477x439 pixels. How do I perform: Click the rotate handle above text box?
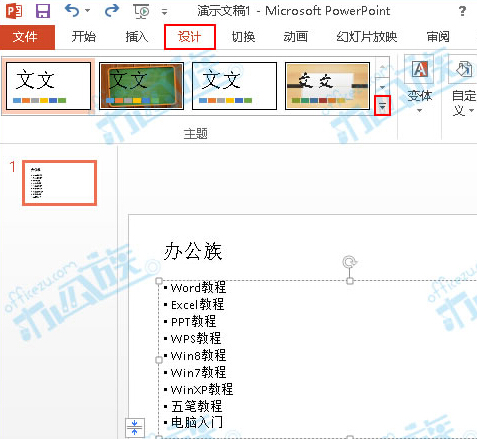pos(350,262)
